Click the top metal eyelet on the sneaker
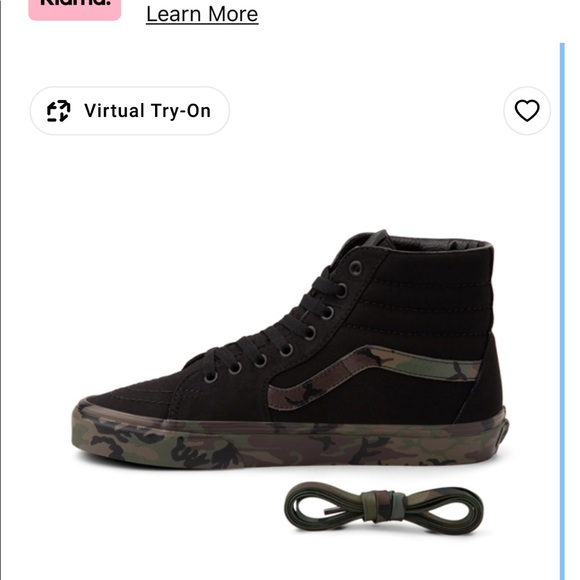580x580 pixels. (355, 268)
